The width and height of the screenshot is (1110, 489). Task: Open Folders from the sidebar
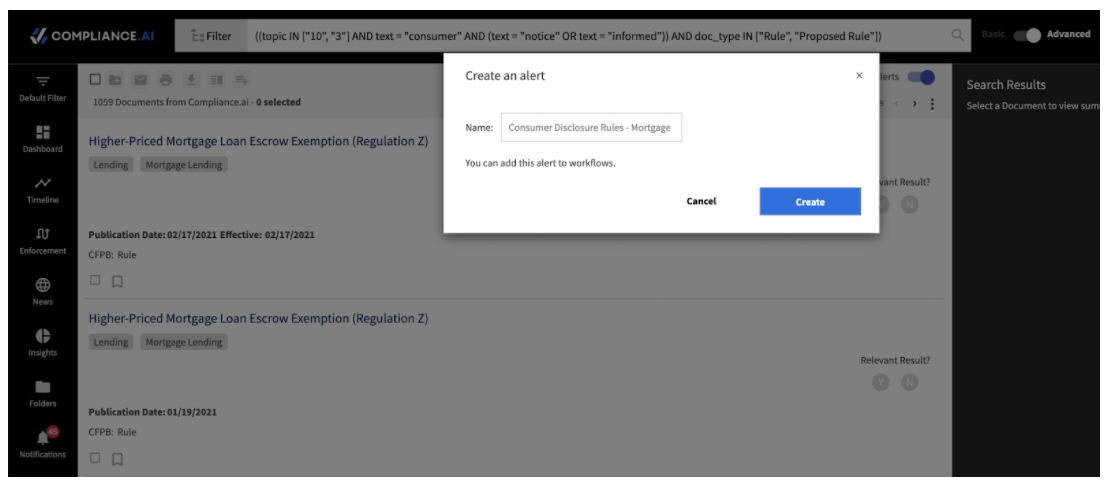[x=42, y=394]
